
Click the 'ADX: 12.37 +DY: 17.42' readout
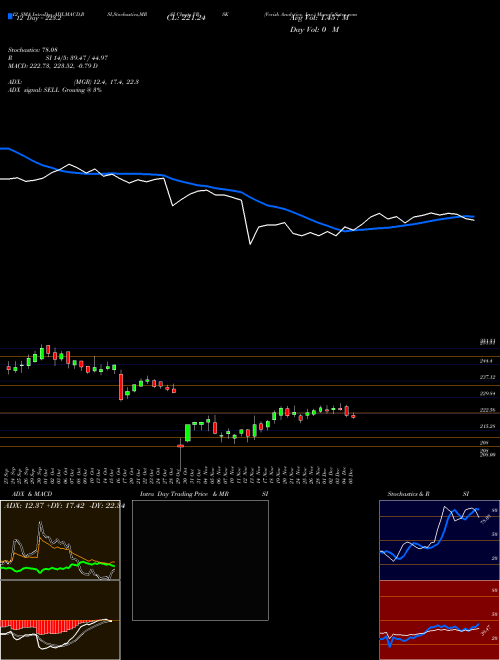coord(45,506)
